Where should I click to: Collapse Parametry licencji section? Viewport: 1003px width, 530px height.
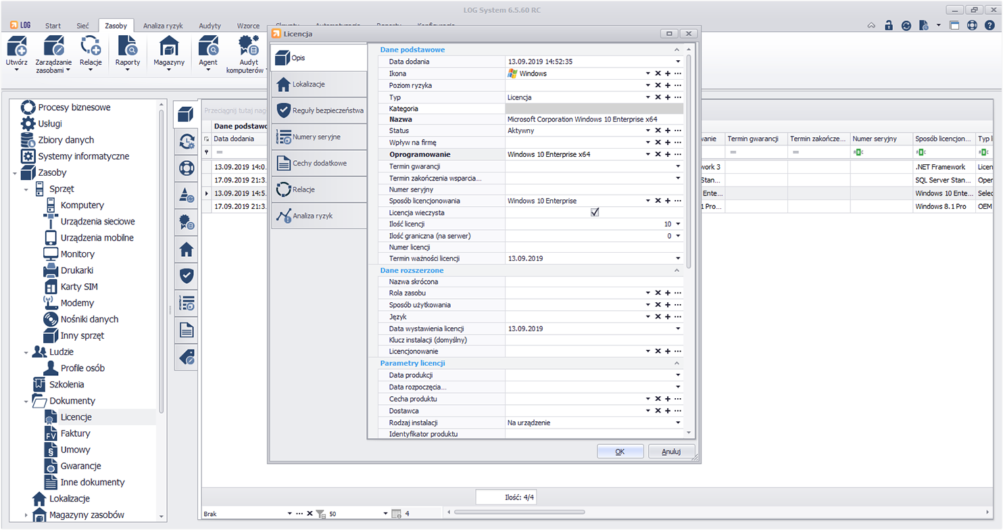tap(677, 363)
